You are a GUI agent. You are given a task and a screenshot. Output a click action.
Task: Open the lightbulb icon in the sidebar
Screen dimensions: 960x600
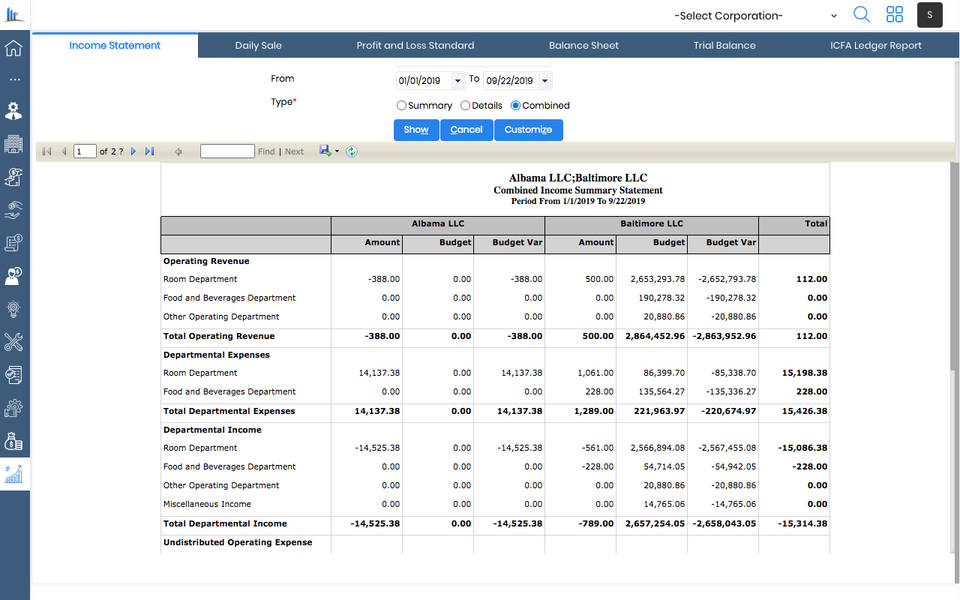coord(14,312)
